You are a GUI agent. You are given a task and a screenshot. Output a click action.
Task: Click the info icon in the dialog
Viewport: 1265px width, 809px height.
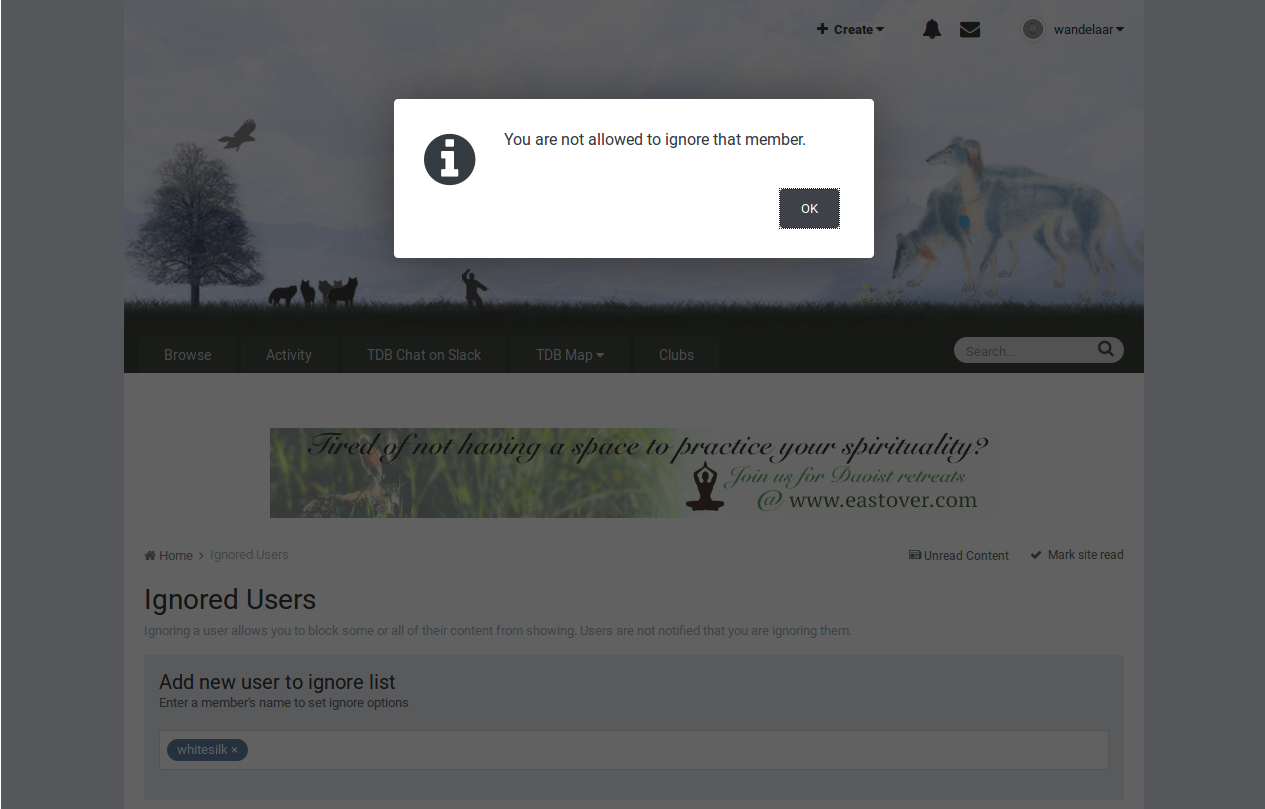[x=450, y=159]
